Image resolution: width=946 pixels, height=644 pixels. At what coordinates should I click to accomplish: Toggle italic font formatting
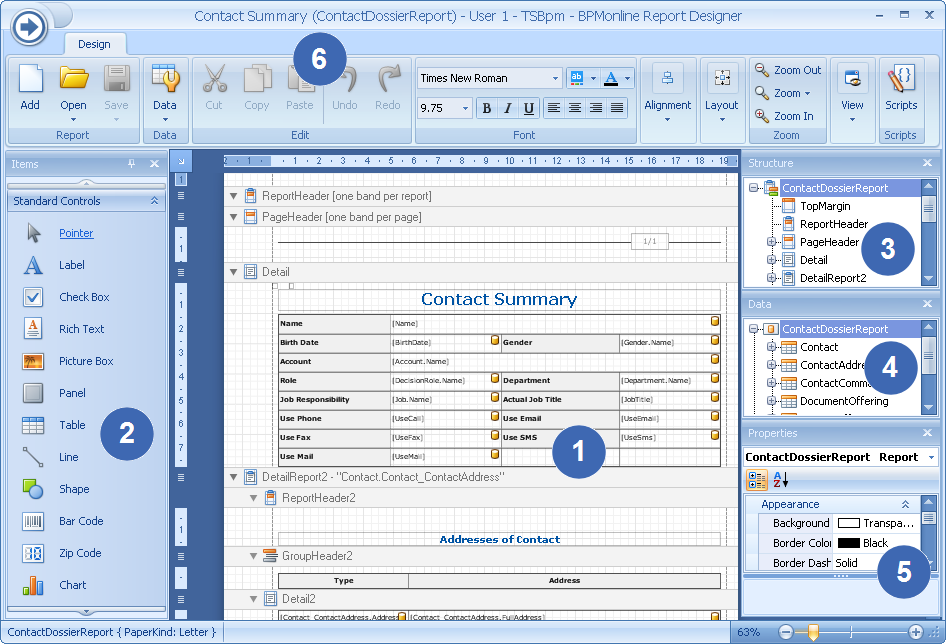[508, 108]
